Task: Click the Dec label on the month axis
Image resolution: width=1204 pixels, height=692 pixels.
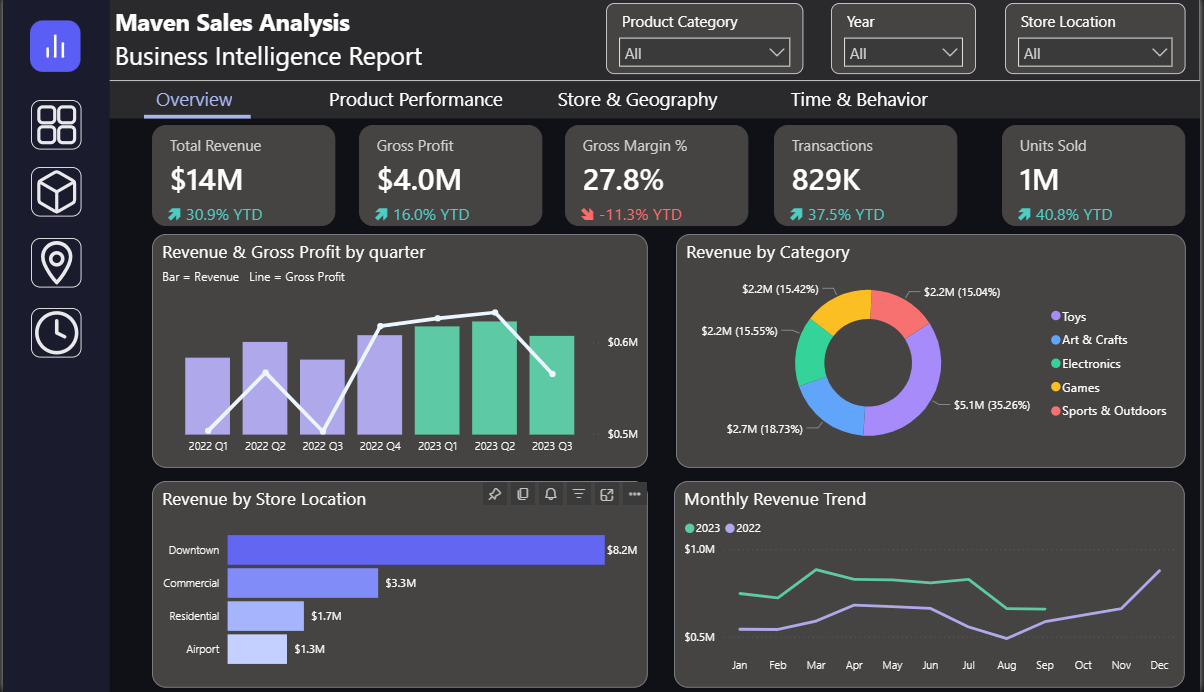Action: (x=1160, y=665)
